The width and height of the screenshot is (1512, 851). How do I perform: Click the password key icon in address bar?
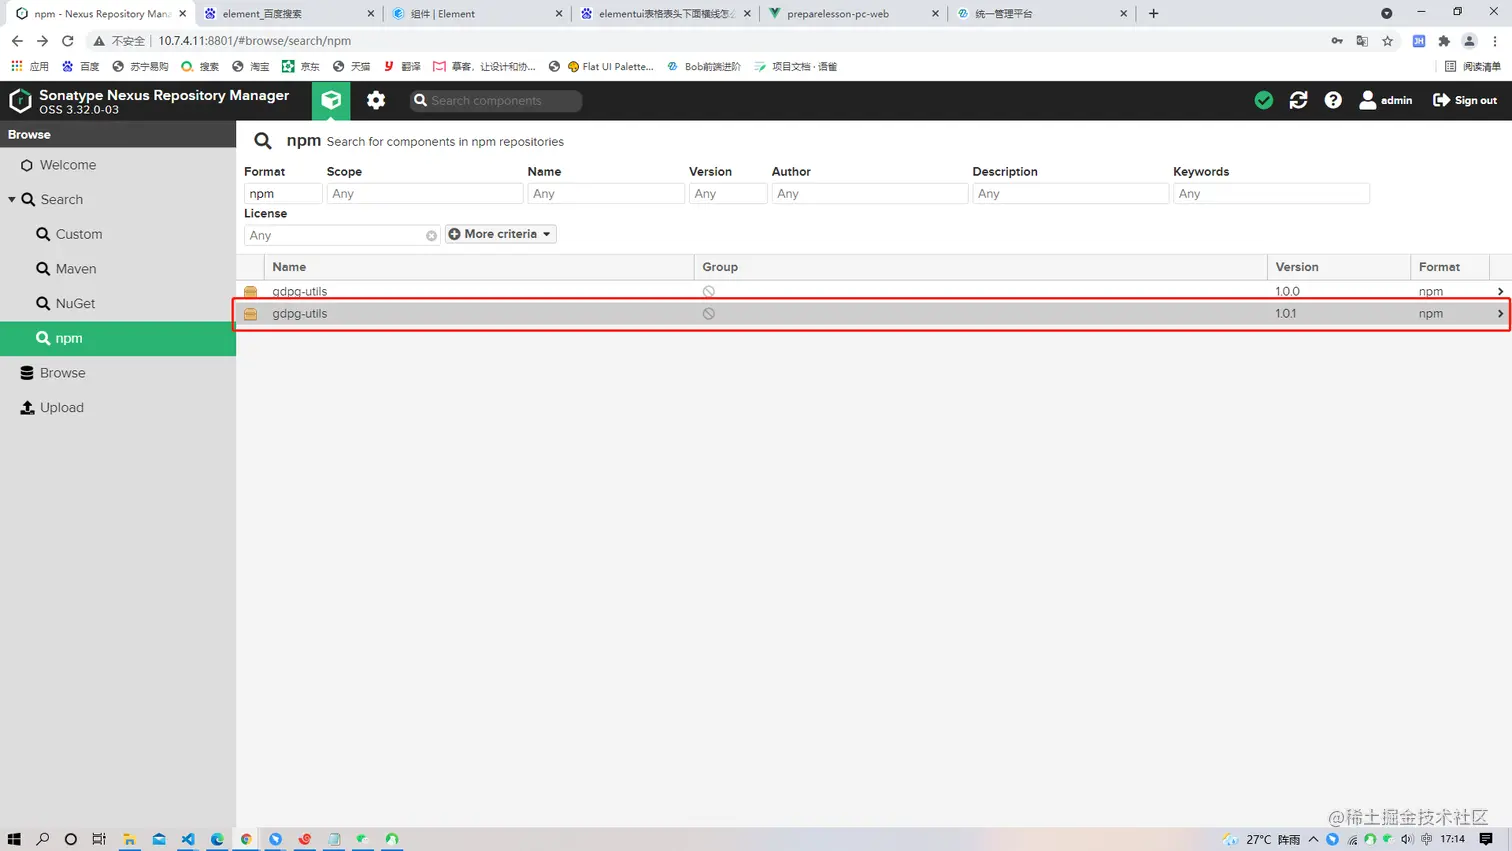(x=1337, y=41)
